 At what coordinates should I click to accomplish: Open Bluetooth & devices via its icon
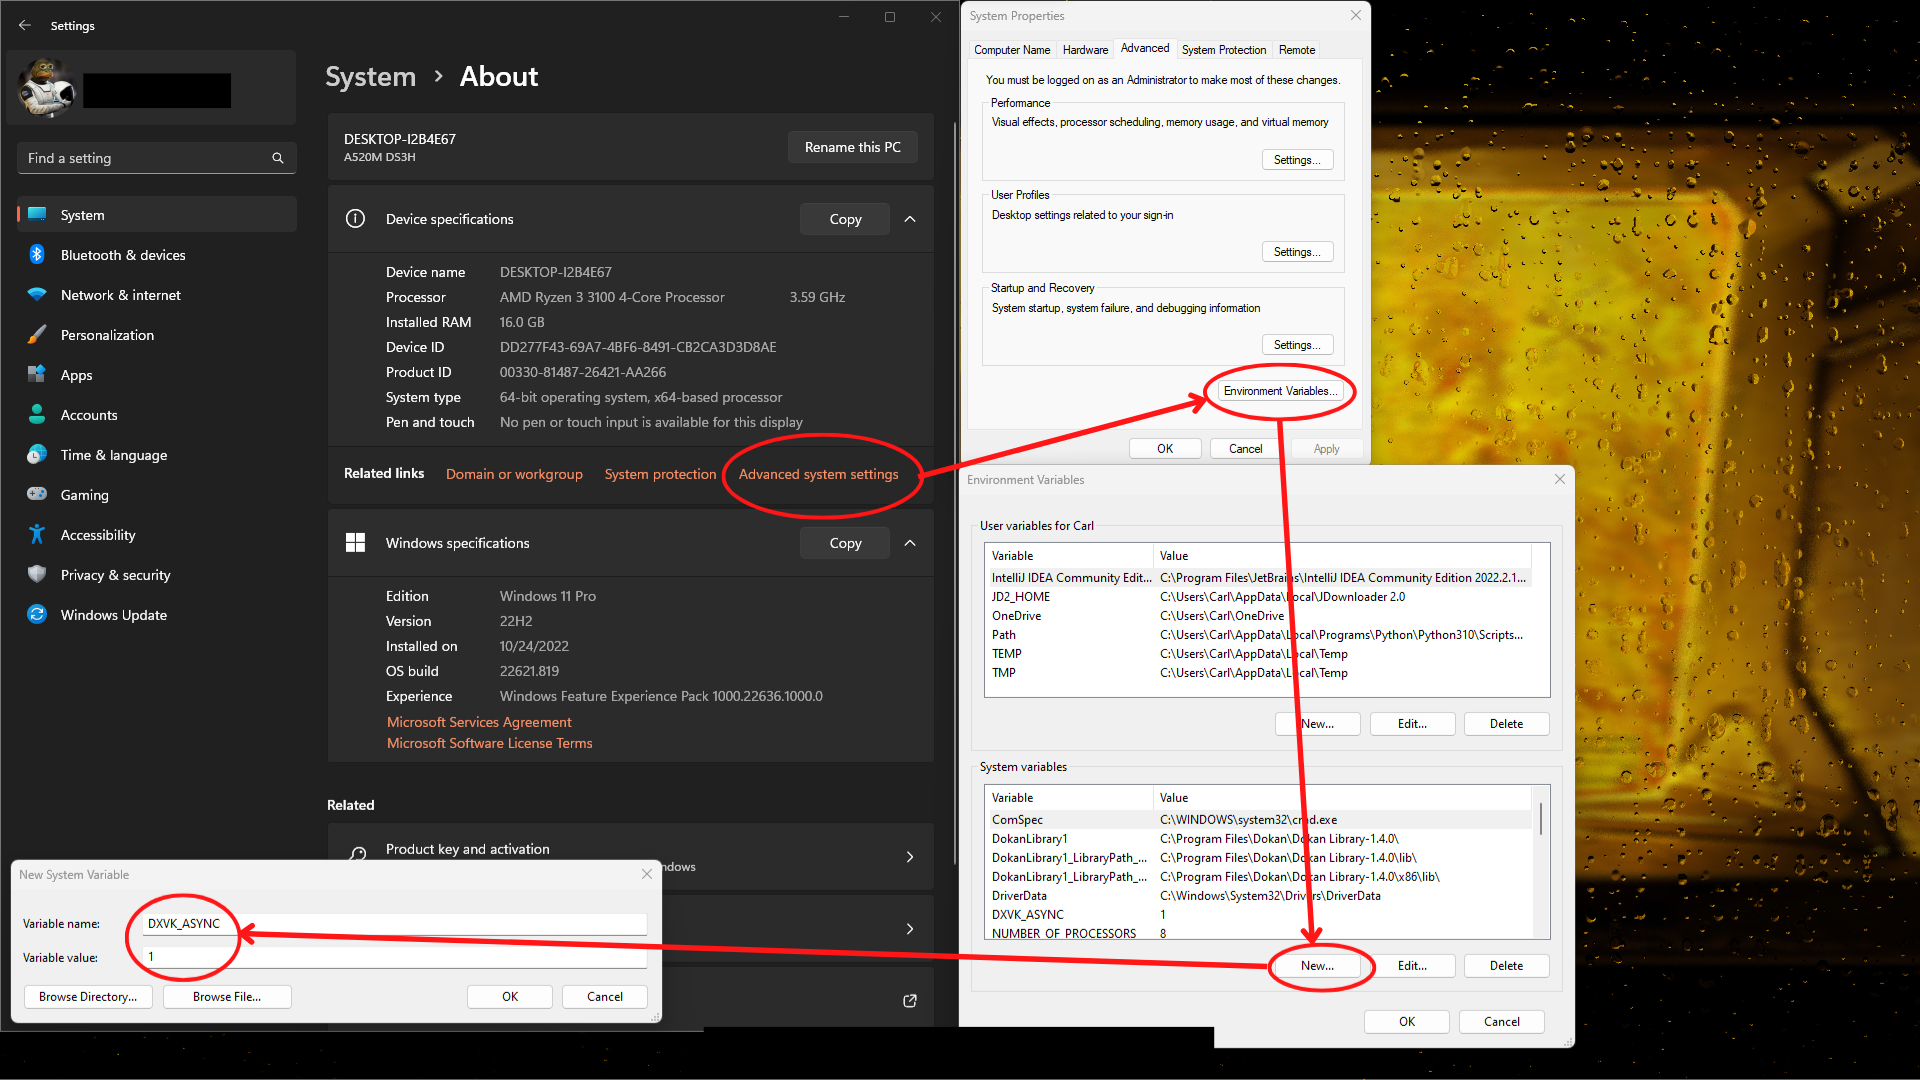click(37, 255)
